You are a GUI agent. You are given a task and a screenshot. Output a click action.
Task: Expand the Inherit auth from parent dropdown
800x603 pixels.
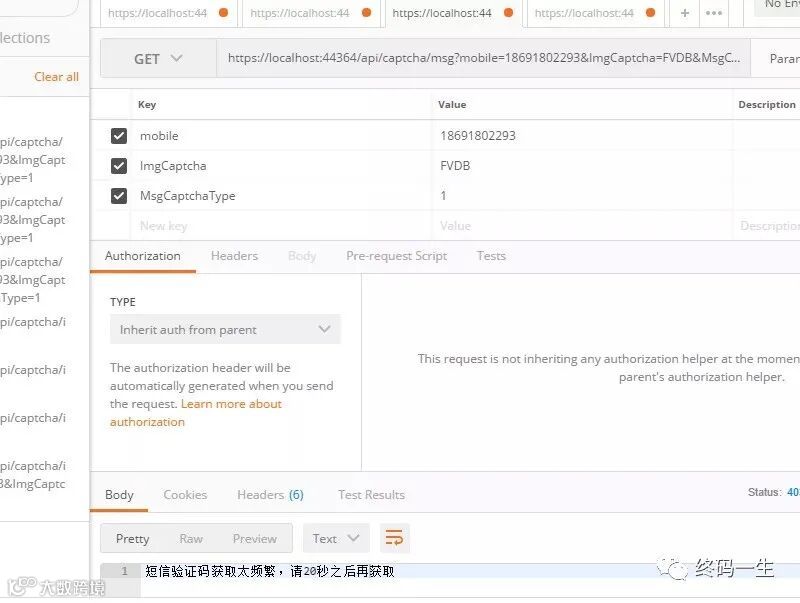pyautogui.click(x=225, y=330)
